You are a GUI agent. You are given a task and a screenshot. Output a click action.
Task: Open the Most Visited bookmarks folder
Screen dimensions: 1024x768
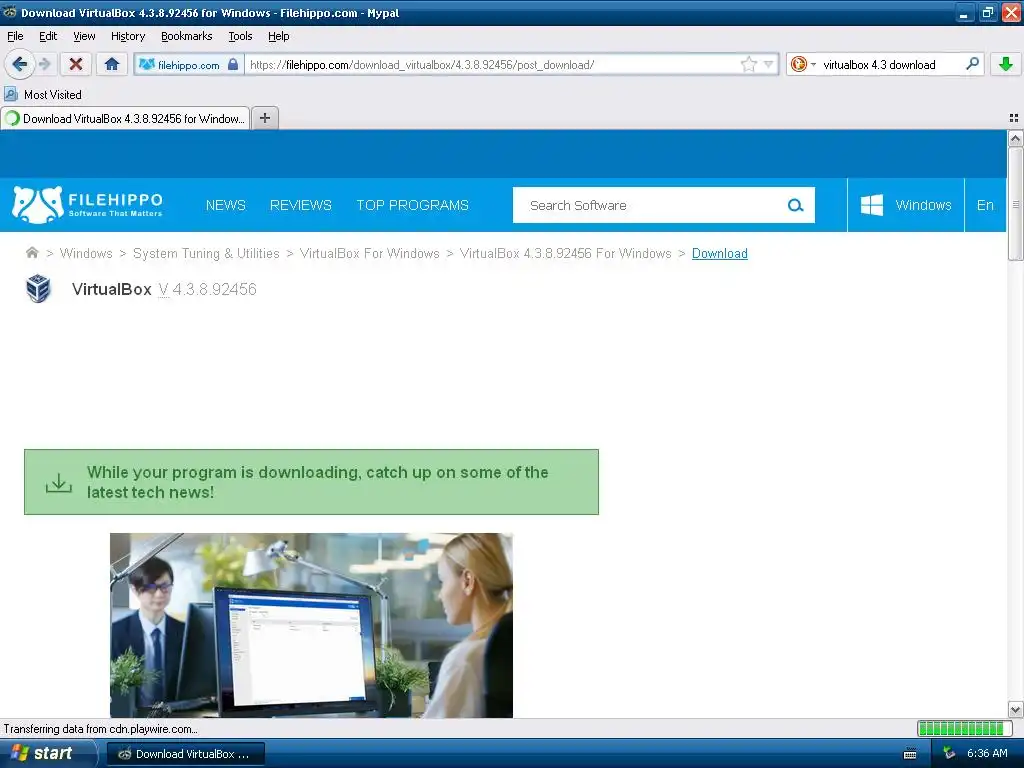click(x=43, y=95)
